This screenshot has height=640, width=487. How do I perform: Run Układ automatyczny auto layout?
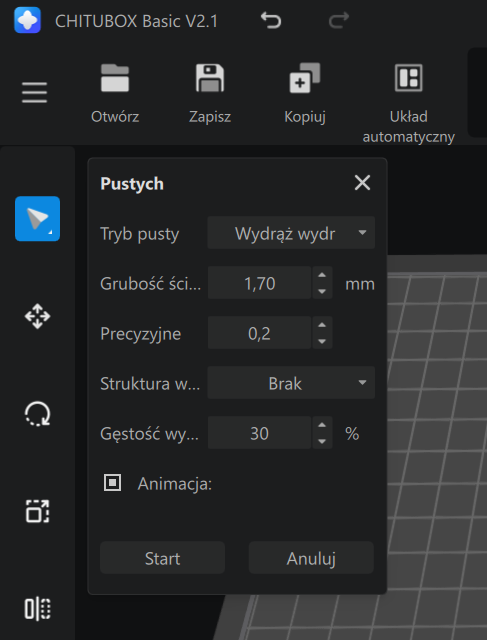point(409,78)
